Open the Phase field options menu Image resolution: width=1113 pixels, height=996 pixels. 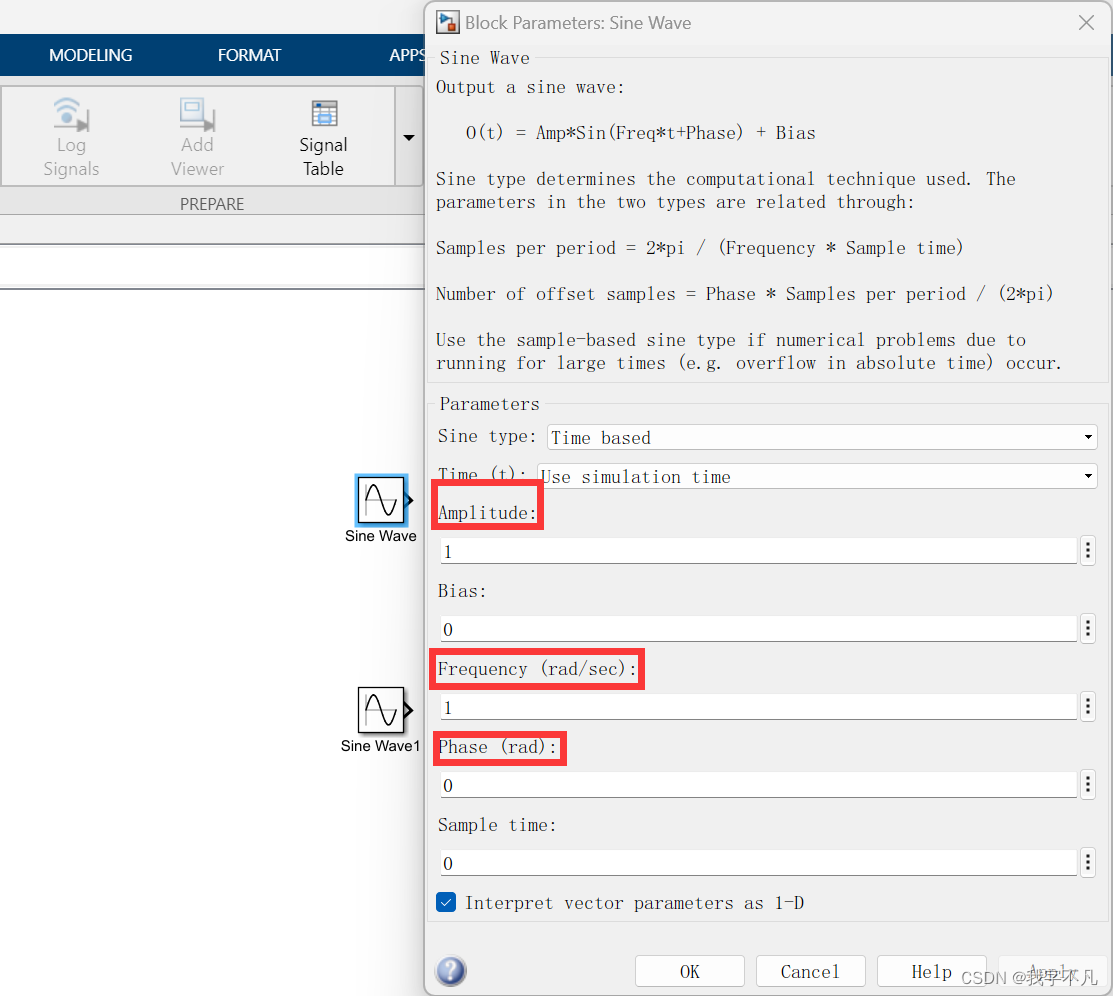point(1087,785)
